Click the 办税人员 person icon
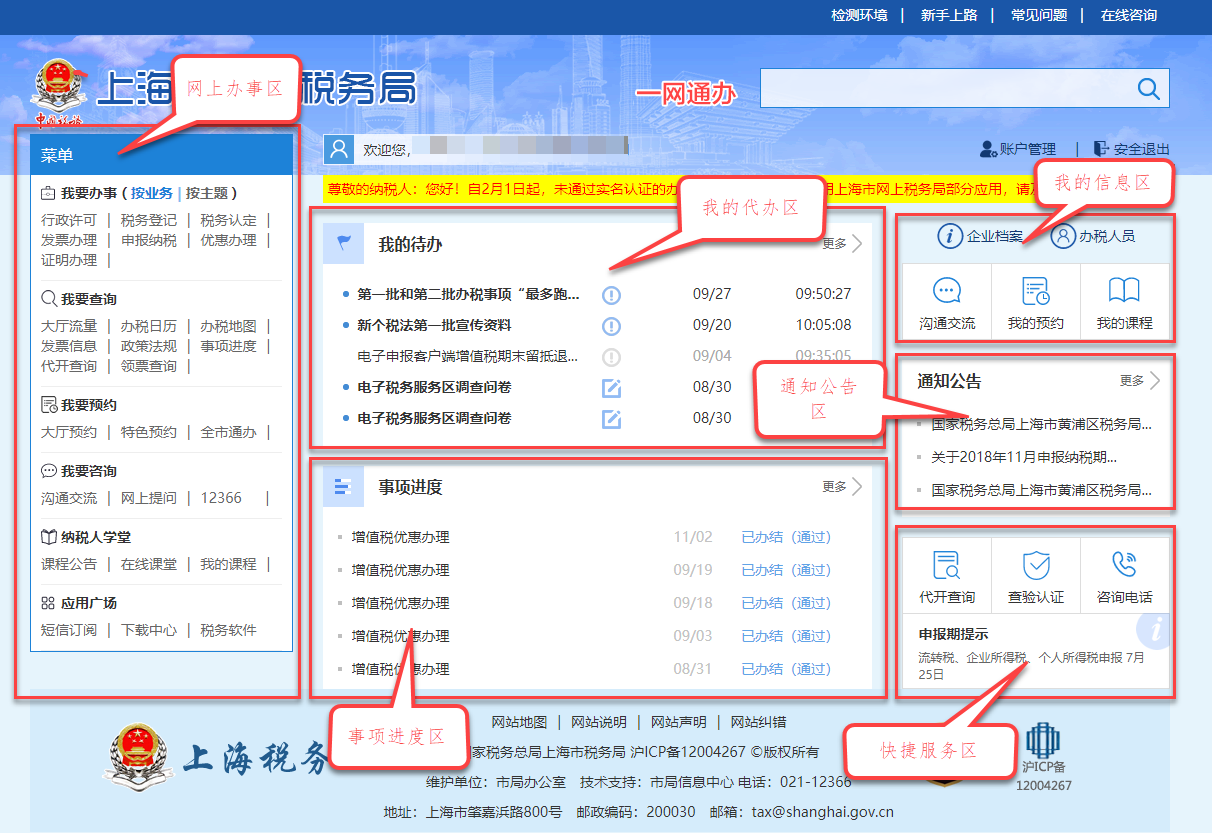 [x=1063, y=236]
